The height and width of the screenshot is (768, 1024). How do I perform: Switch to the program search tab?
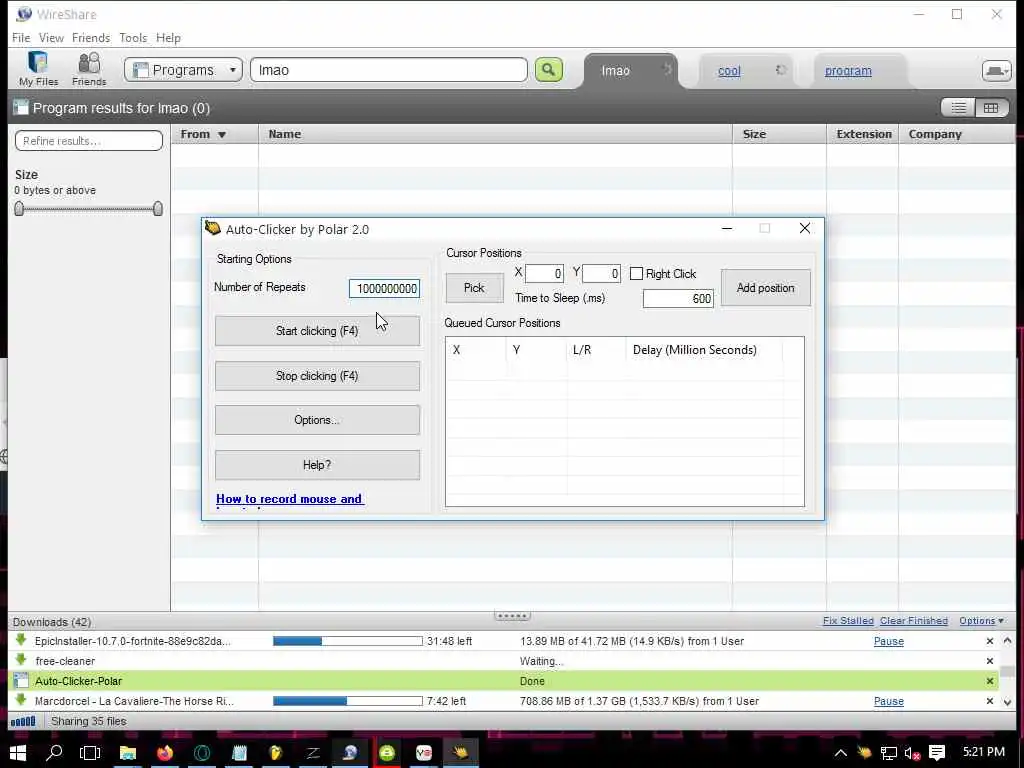(848, 71)
